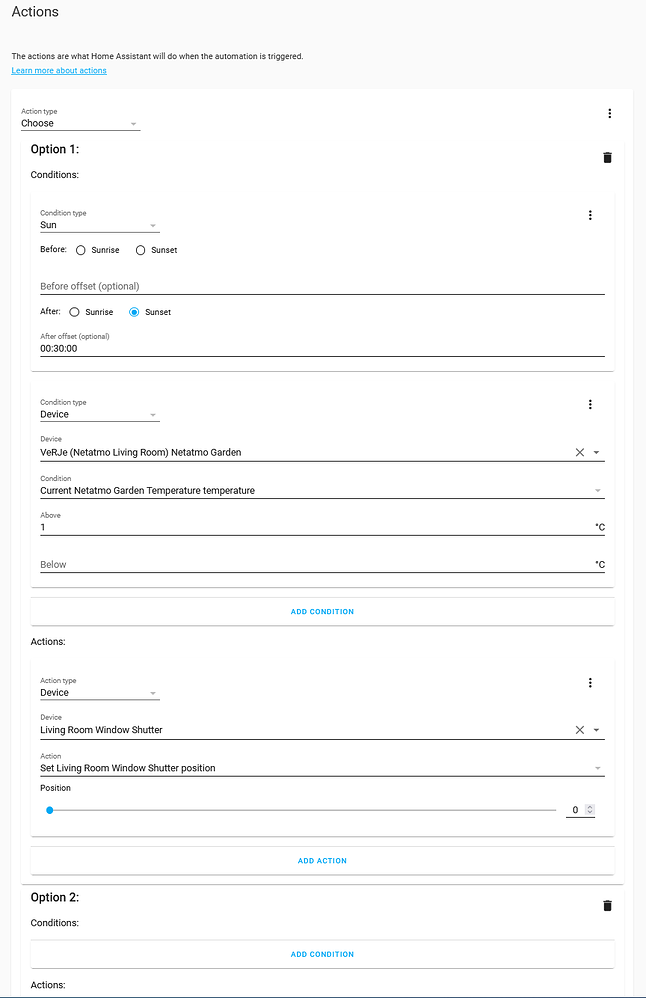Click the Position slider handle
The height and width of the screenshot is (998, 646).
(x=49, y=810)
